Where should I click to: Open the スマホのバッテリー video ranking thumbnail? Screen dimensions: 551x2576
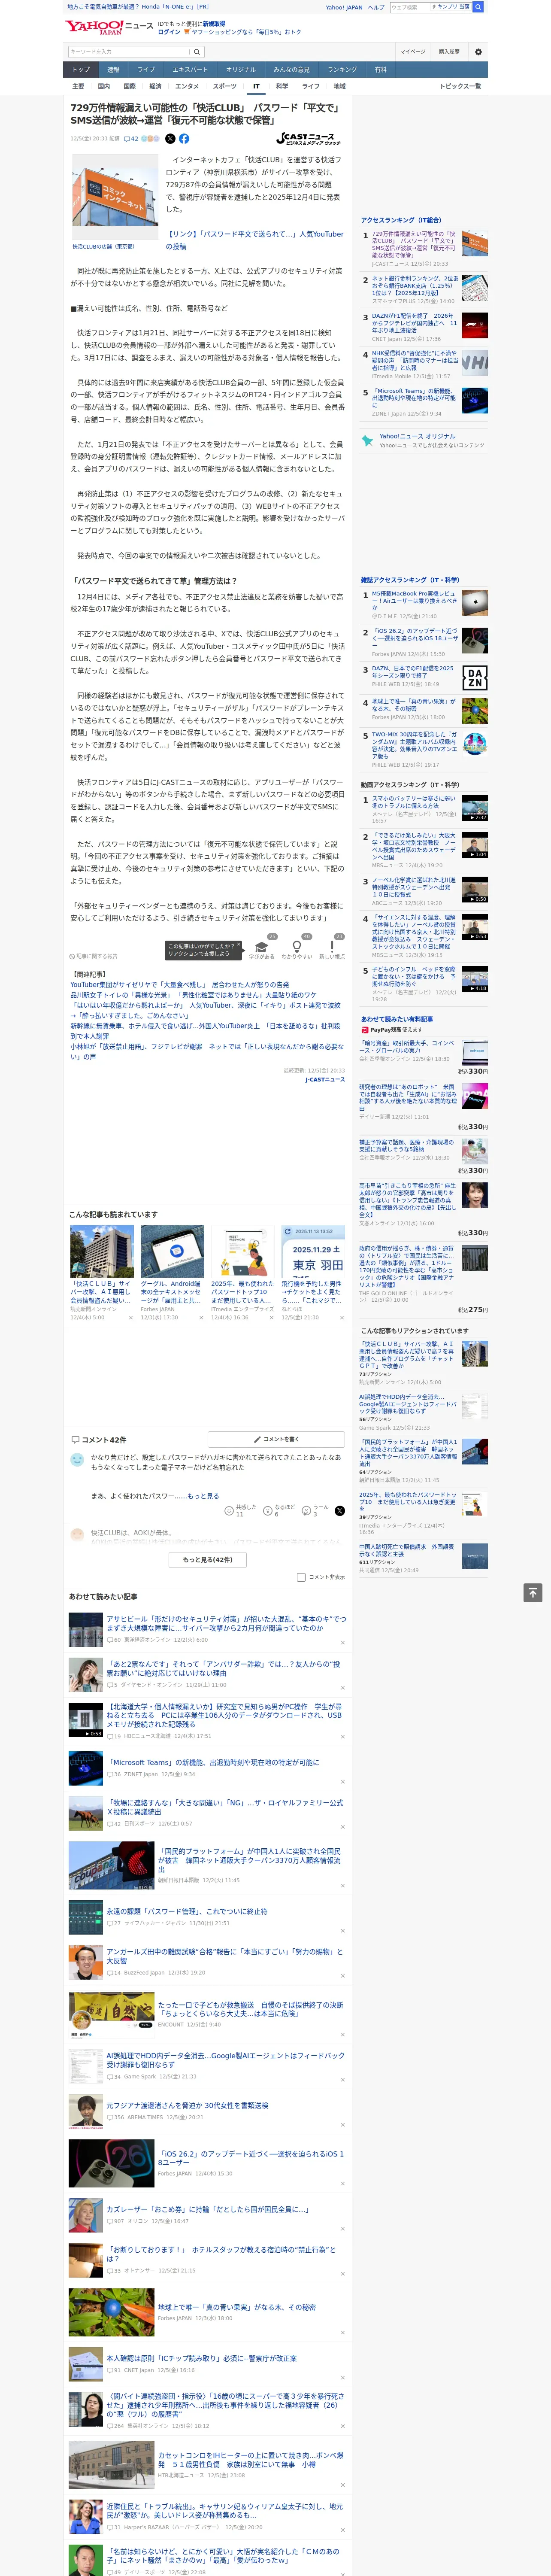click(475, 808)
